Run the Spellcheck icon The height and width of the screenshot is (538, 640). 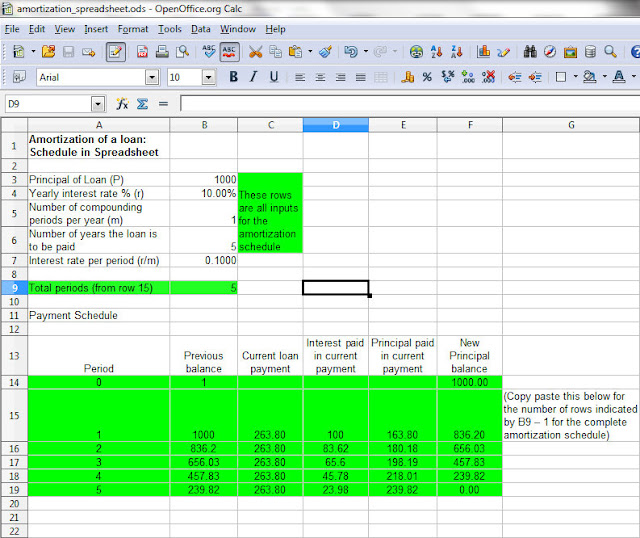coord(209,52)
